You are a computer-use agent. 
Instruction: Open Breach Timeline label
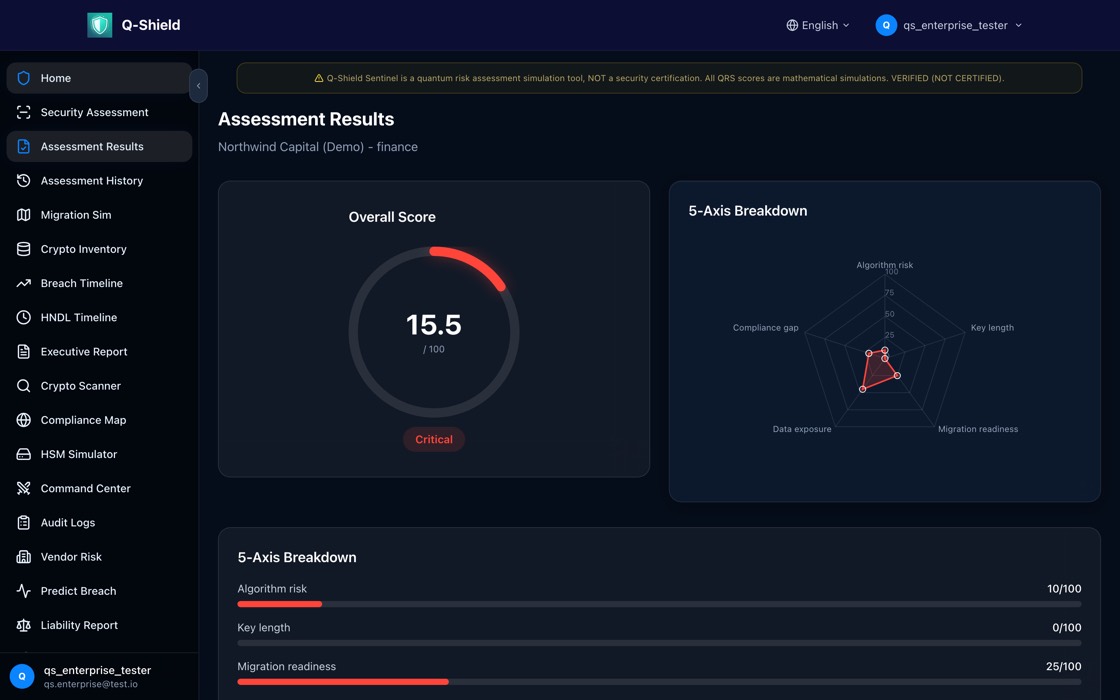click(x=81, y=284)
